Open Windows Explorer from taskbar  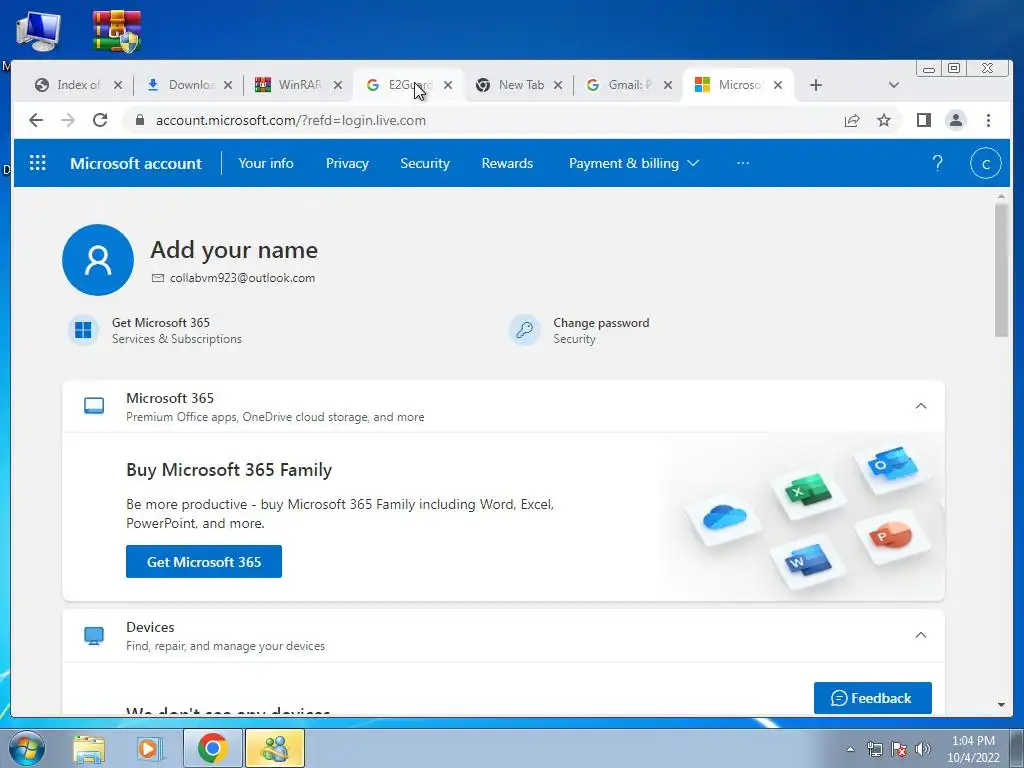coord(89,748)
